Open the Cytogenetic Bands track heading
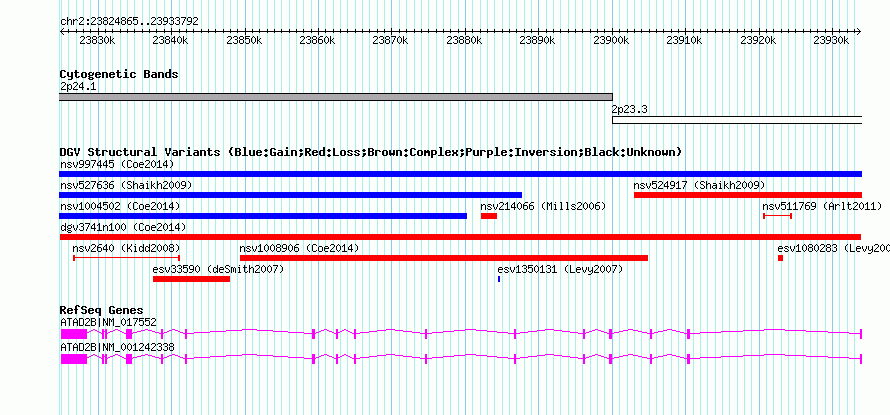890x415 pixels. [x=119, y=74]
